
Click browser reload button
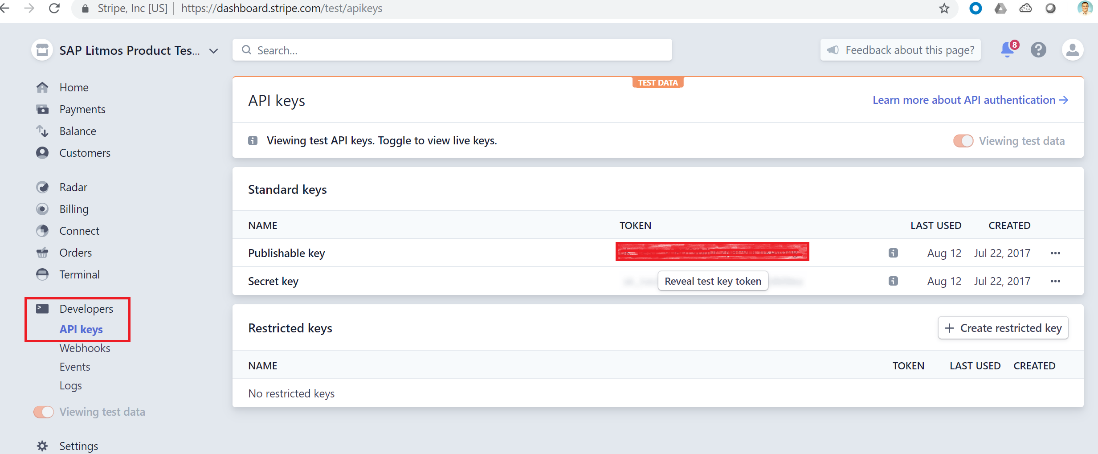pyautogui.click(x=54, y=8)
